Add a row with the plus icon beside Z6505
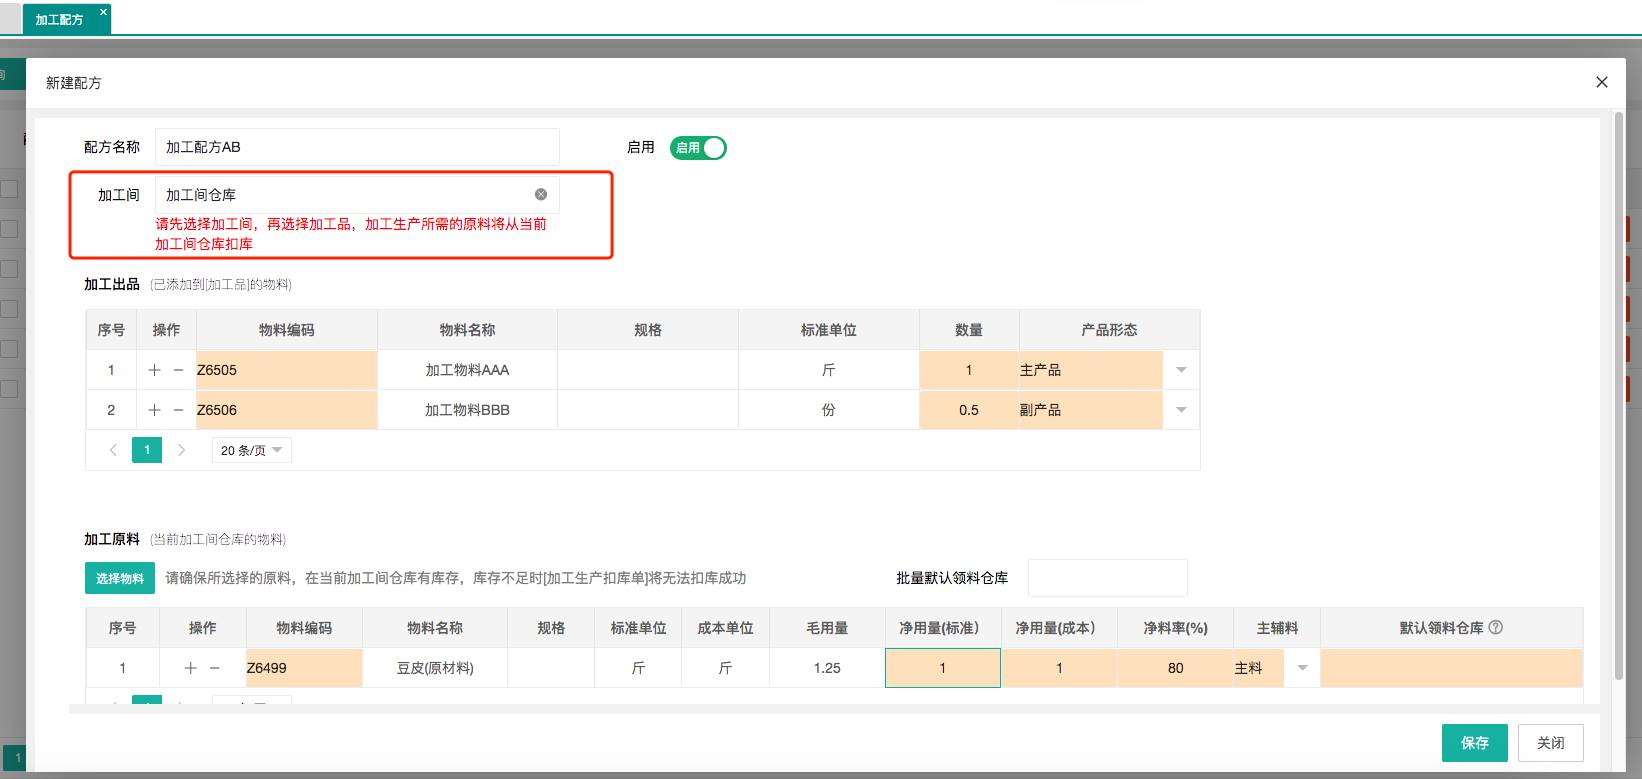Viewport: 1642px width, 779px height. pyautogui.click(x=154, y=370)
